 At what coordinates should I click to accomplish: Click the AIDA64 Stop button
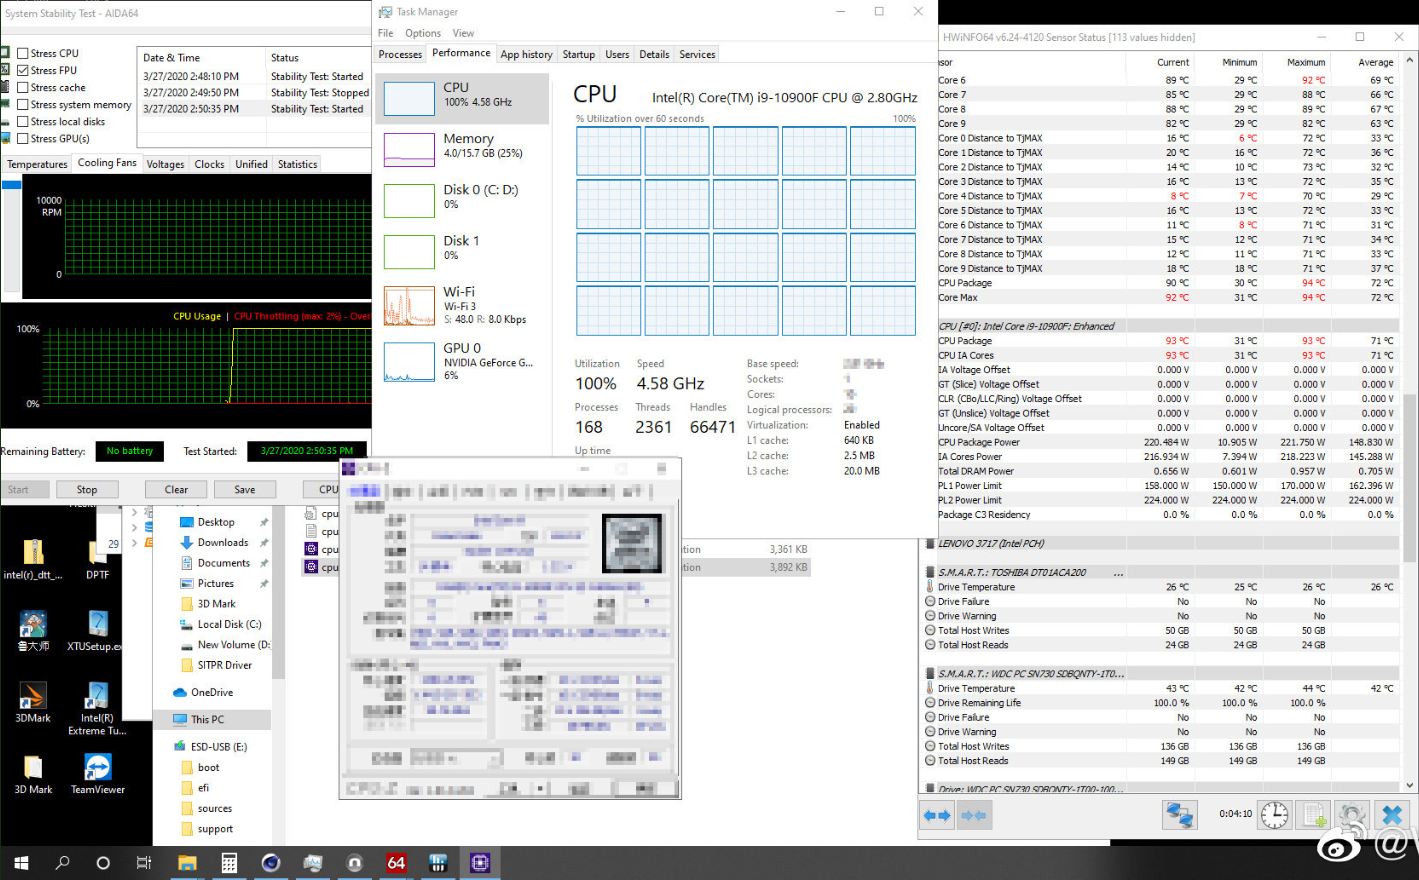coord(87,489)
